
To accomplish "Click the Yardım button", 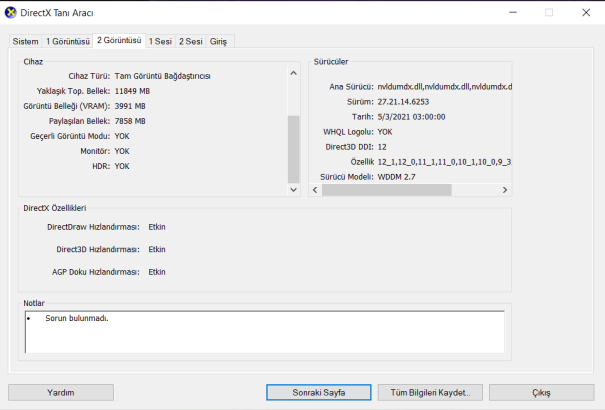I will [x=61, y=393].
